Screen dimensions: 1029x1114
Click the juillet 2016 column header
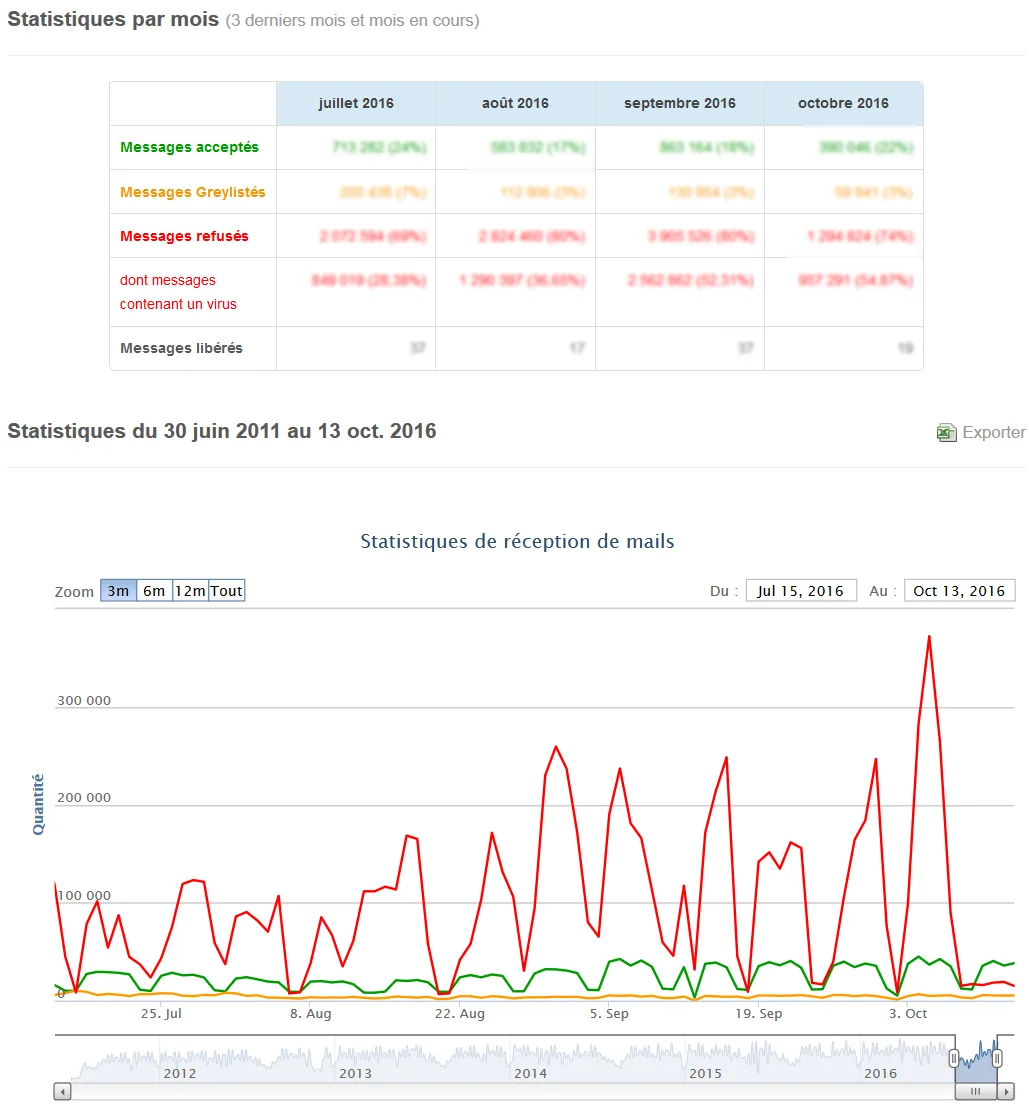(x=356, y=103)
